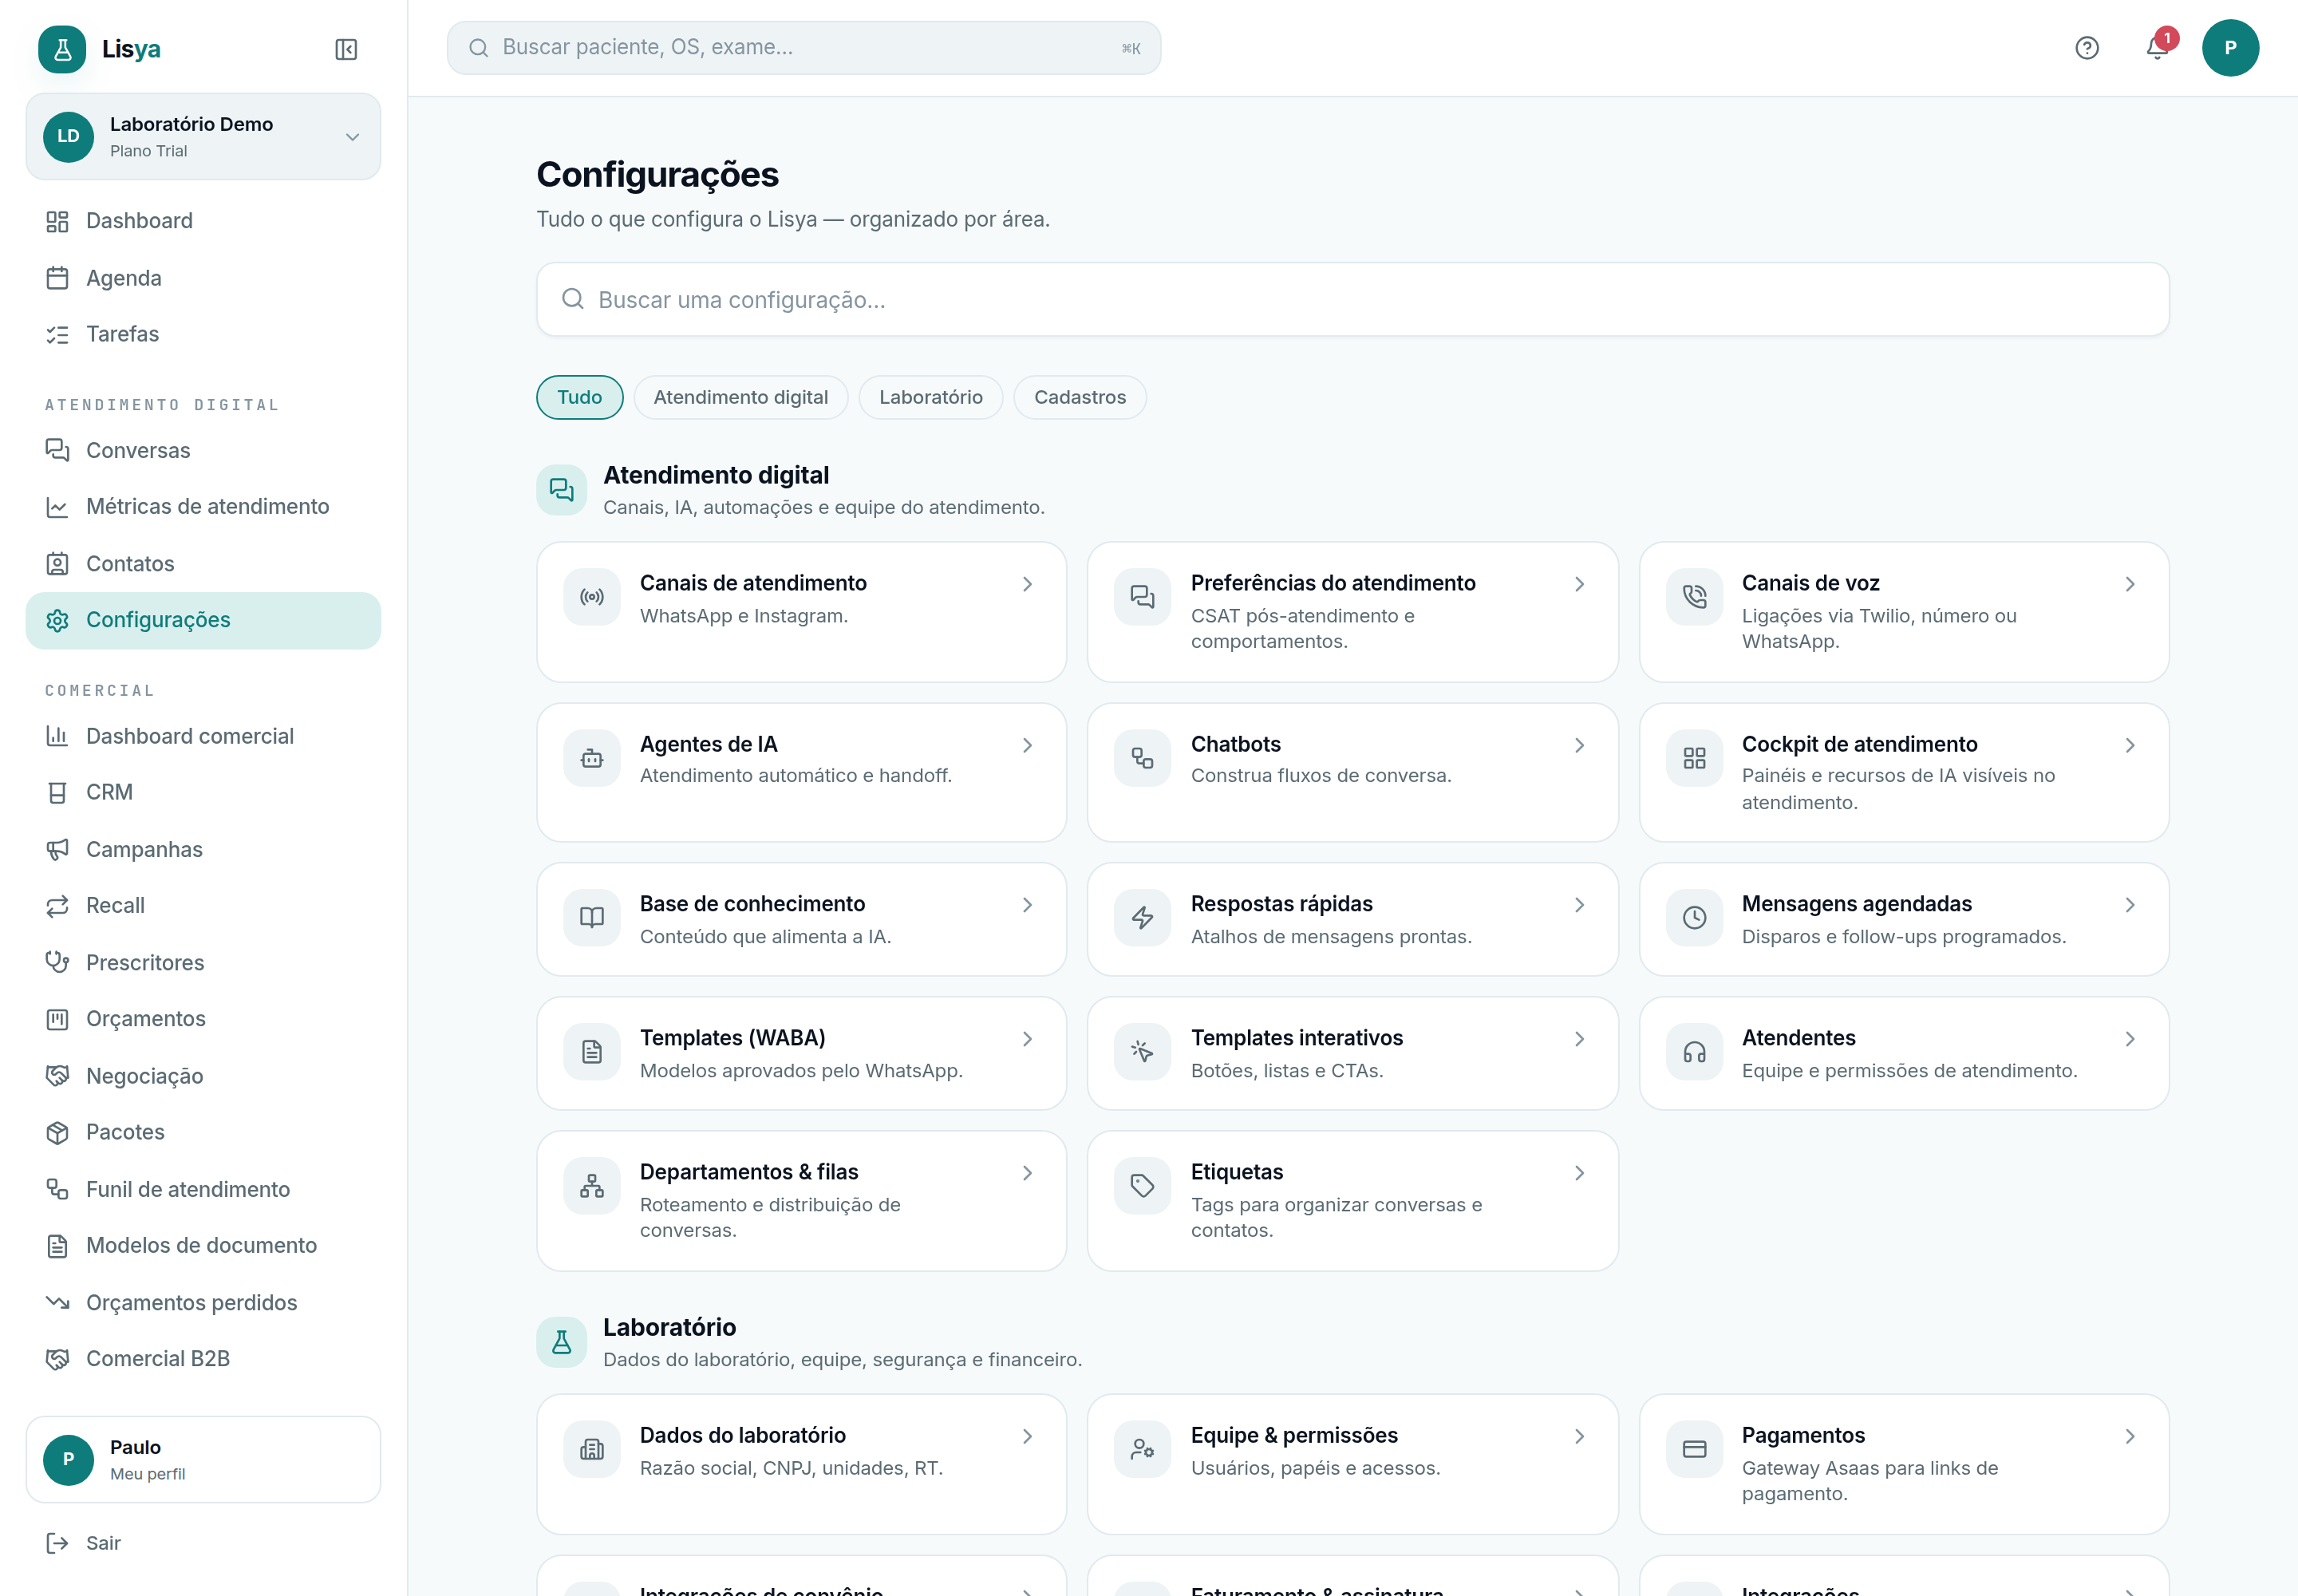This screenshot has height=1596, width=2298.
Task: Open Etiquetas via its chevron arrow
Action: point(1579,1173)
